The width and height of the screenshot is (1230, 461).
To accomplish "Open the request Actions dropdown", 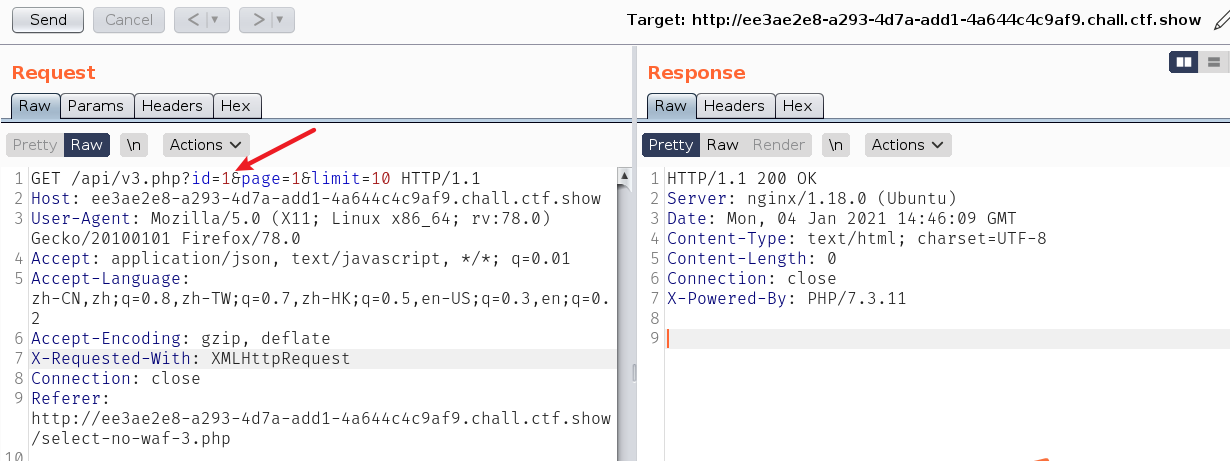I will click(206, 145).
